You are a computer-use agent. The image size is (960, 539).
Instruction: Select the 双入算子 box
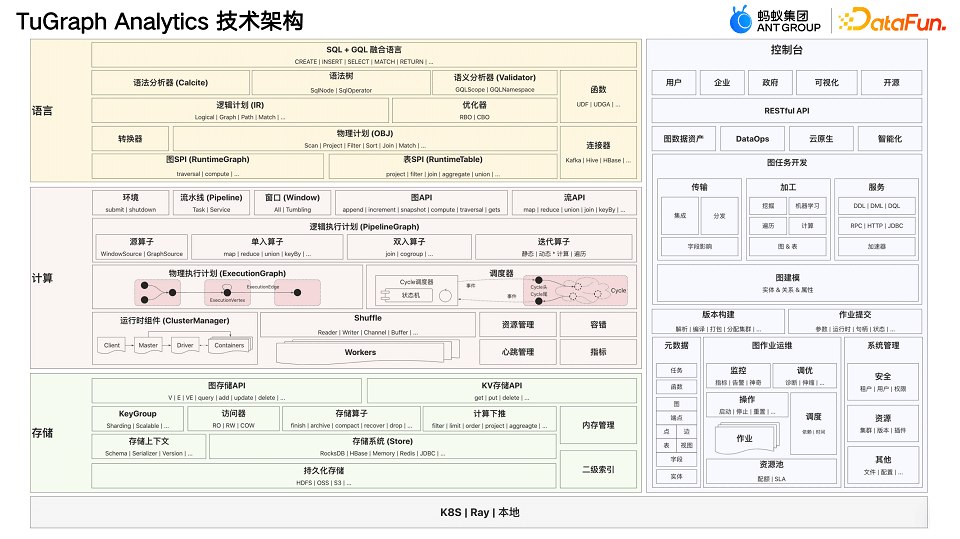pos(409,247)
